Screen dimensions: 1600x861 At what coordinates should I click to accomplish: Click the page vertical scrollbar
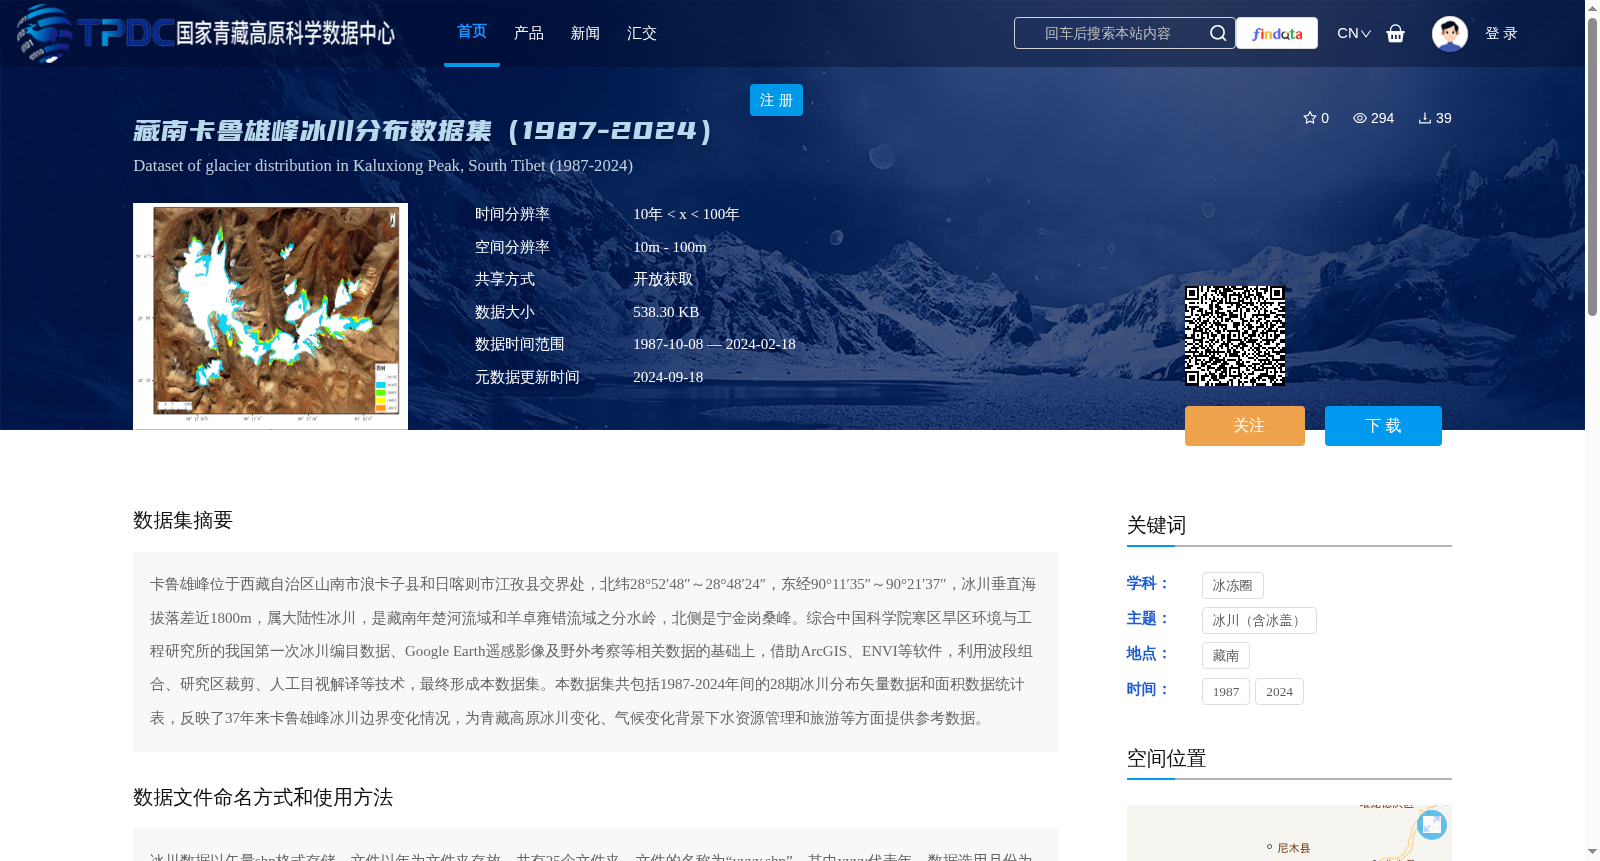point(1592,165)
